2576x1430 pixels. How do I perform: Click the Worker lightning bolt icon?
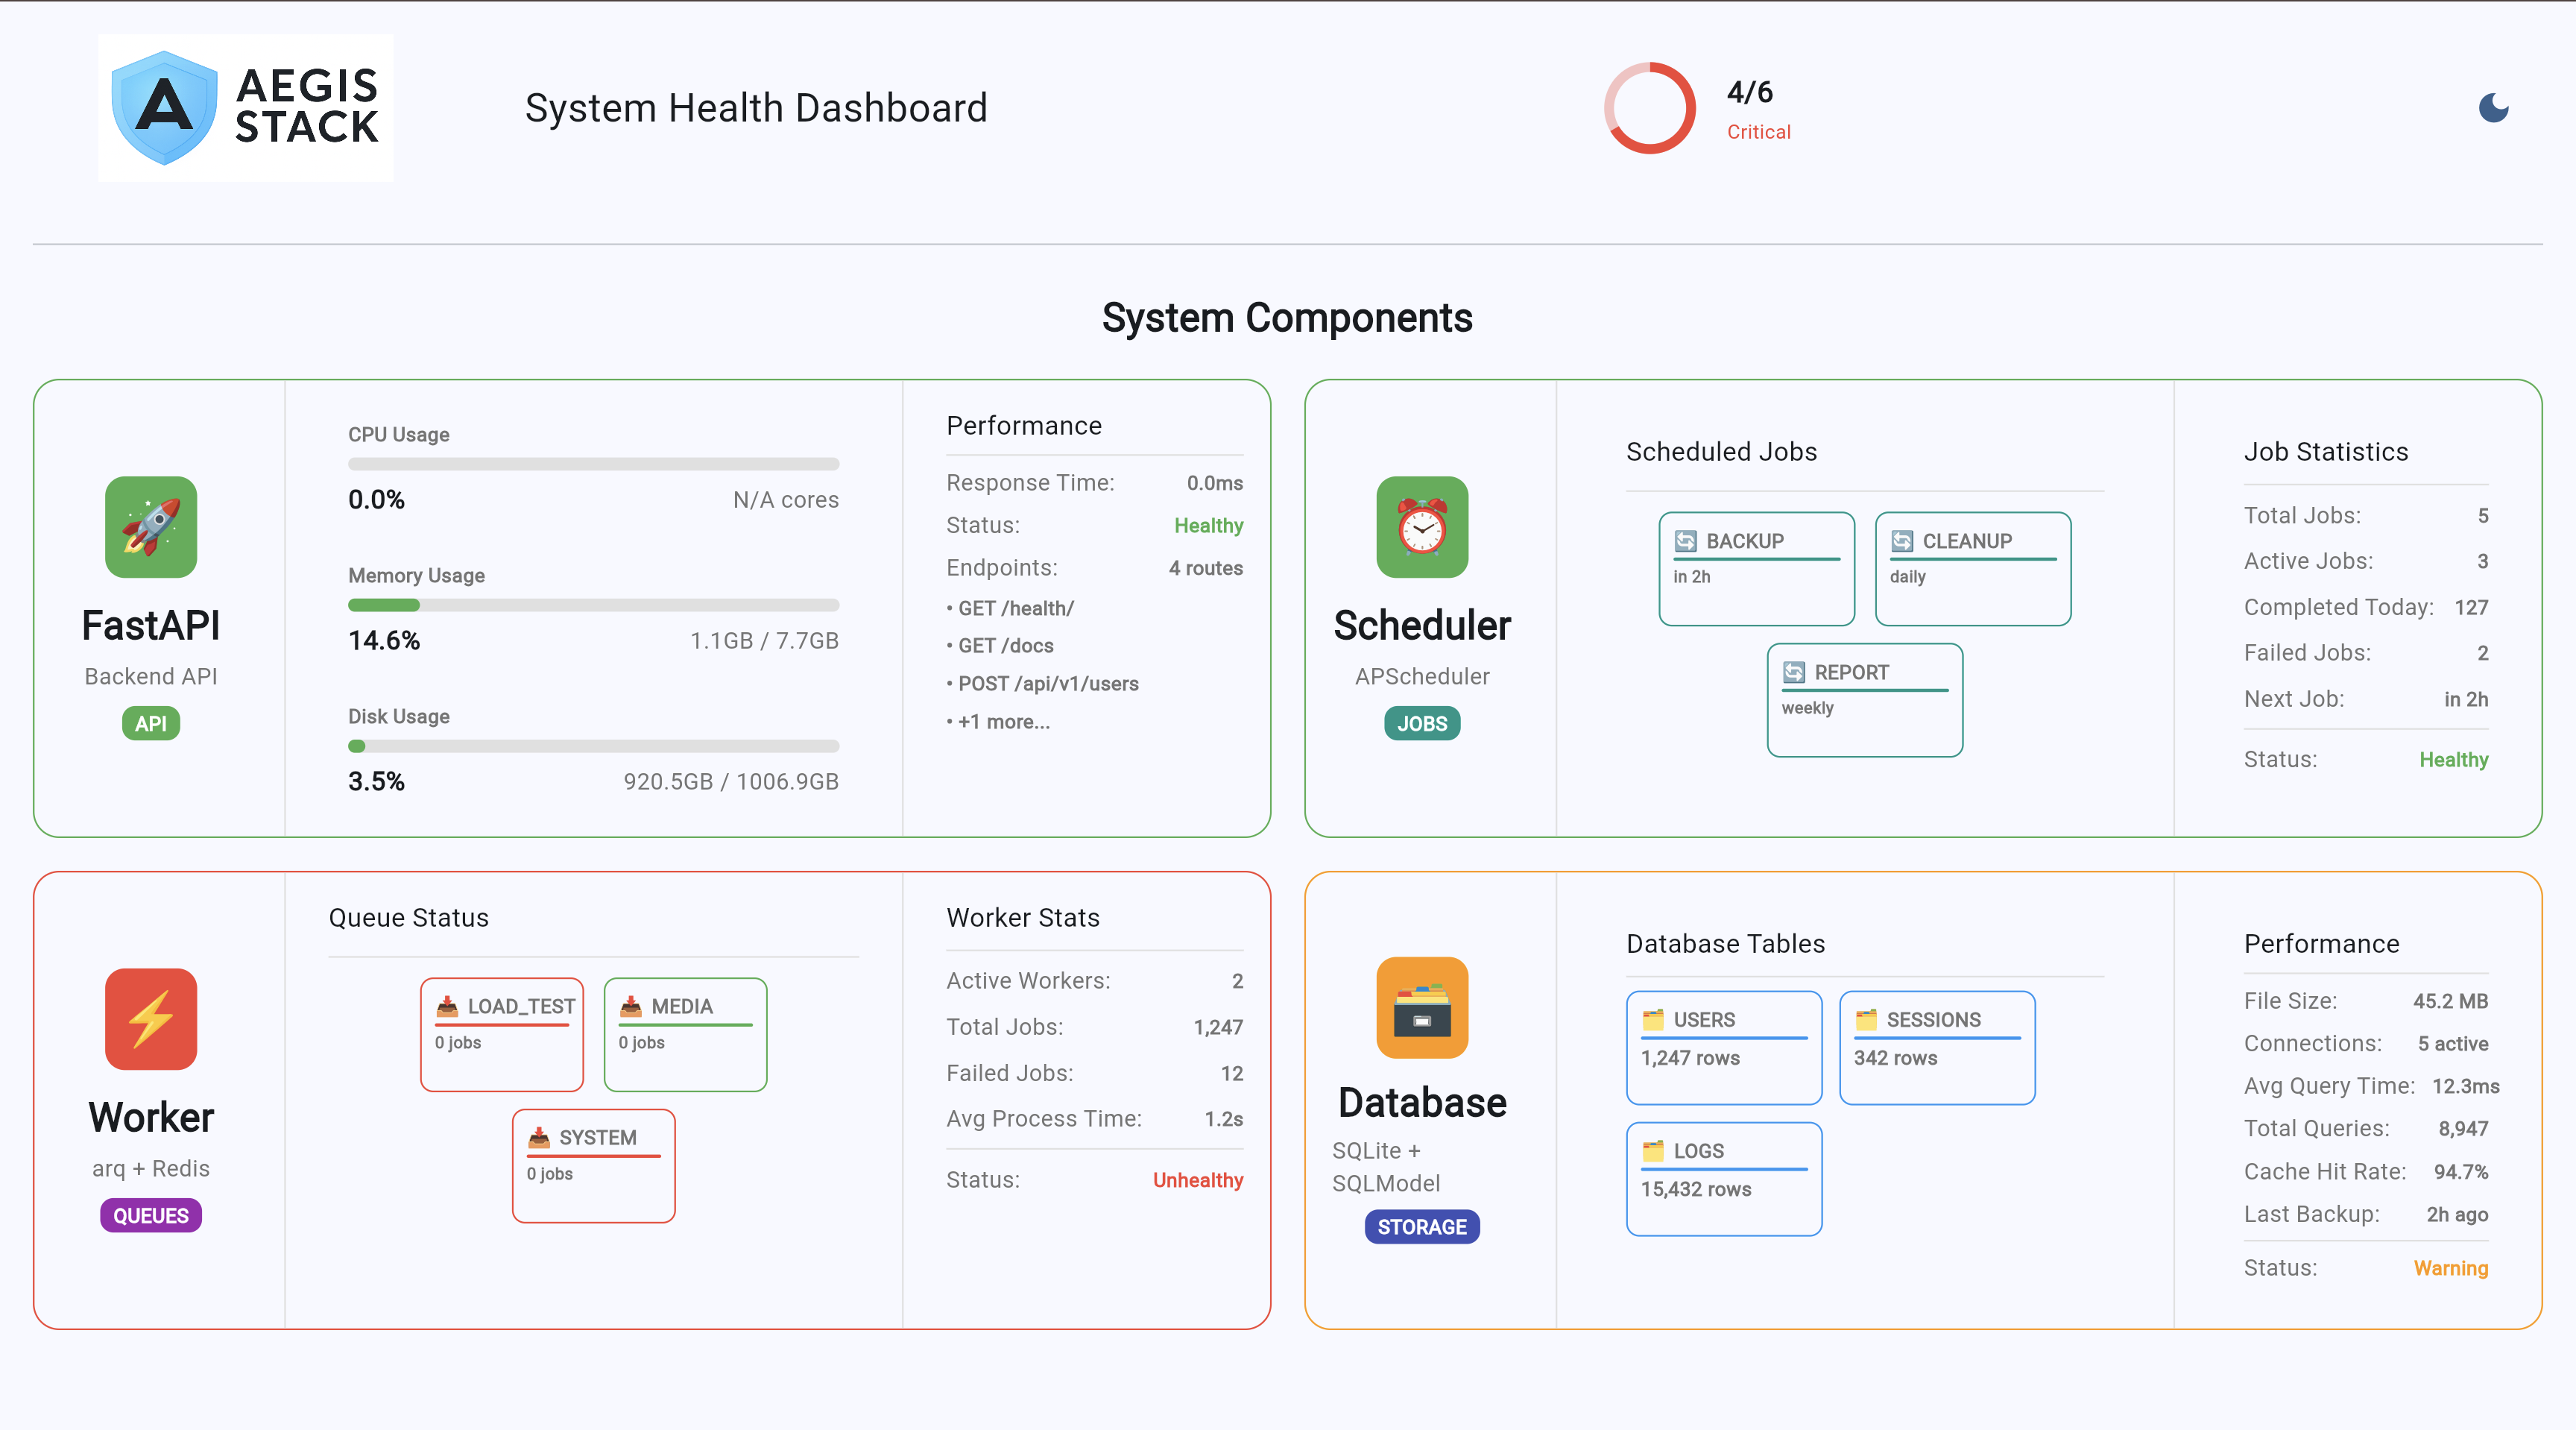[151, 1018]
